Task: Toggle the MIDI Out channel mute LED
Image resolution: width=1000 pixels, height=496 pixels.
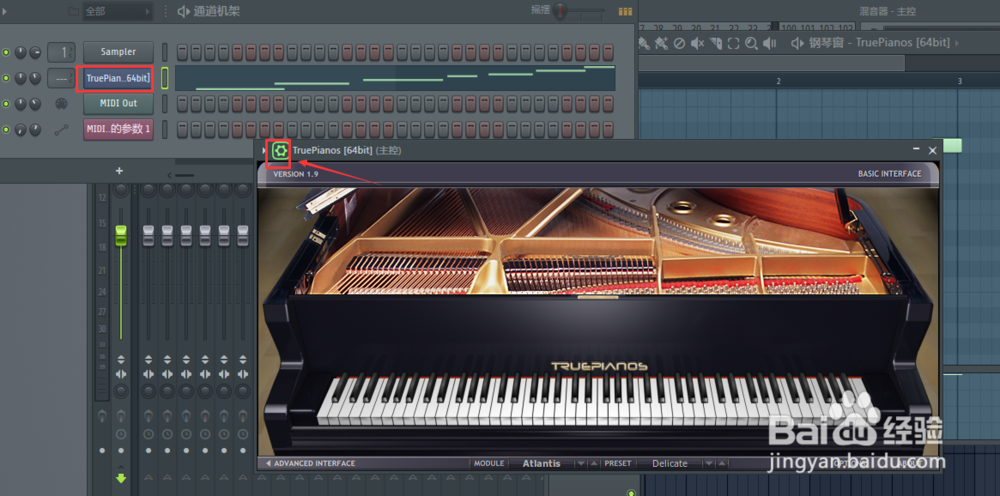Action: click(6, 103)
